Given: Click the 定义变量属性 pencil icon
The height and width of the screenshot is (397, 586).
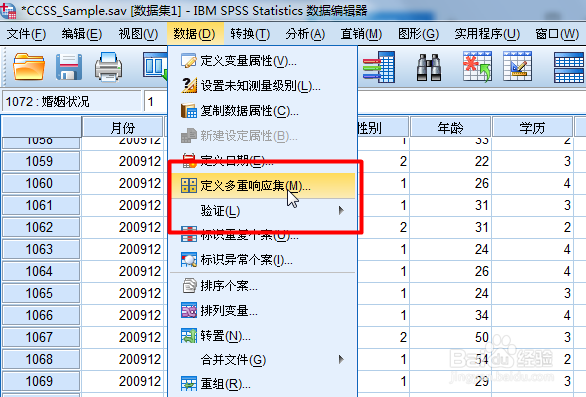Looking at the screenshot, I should click(189, 61).
